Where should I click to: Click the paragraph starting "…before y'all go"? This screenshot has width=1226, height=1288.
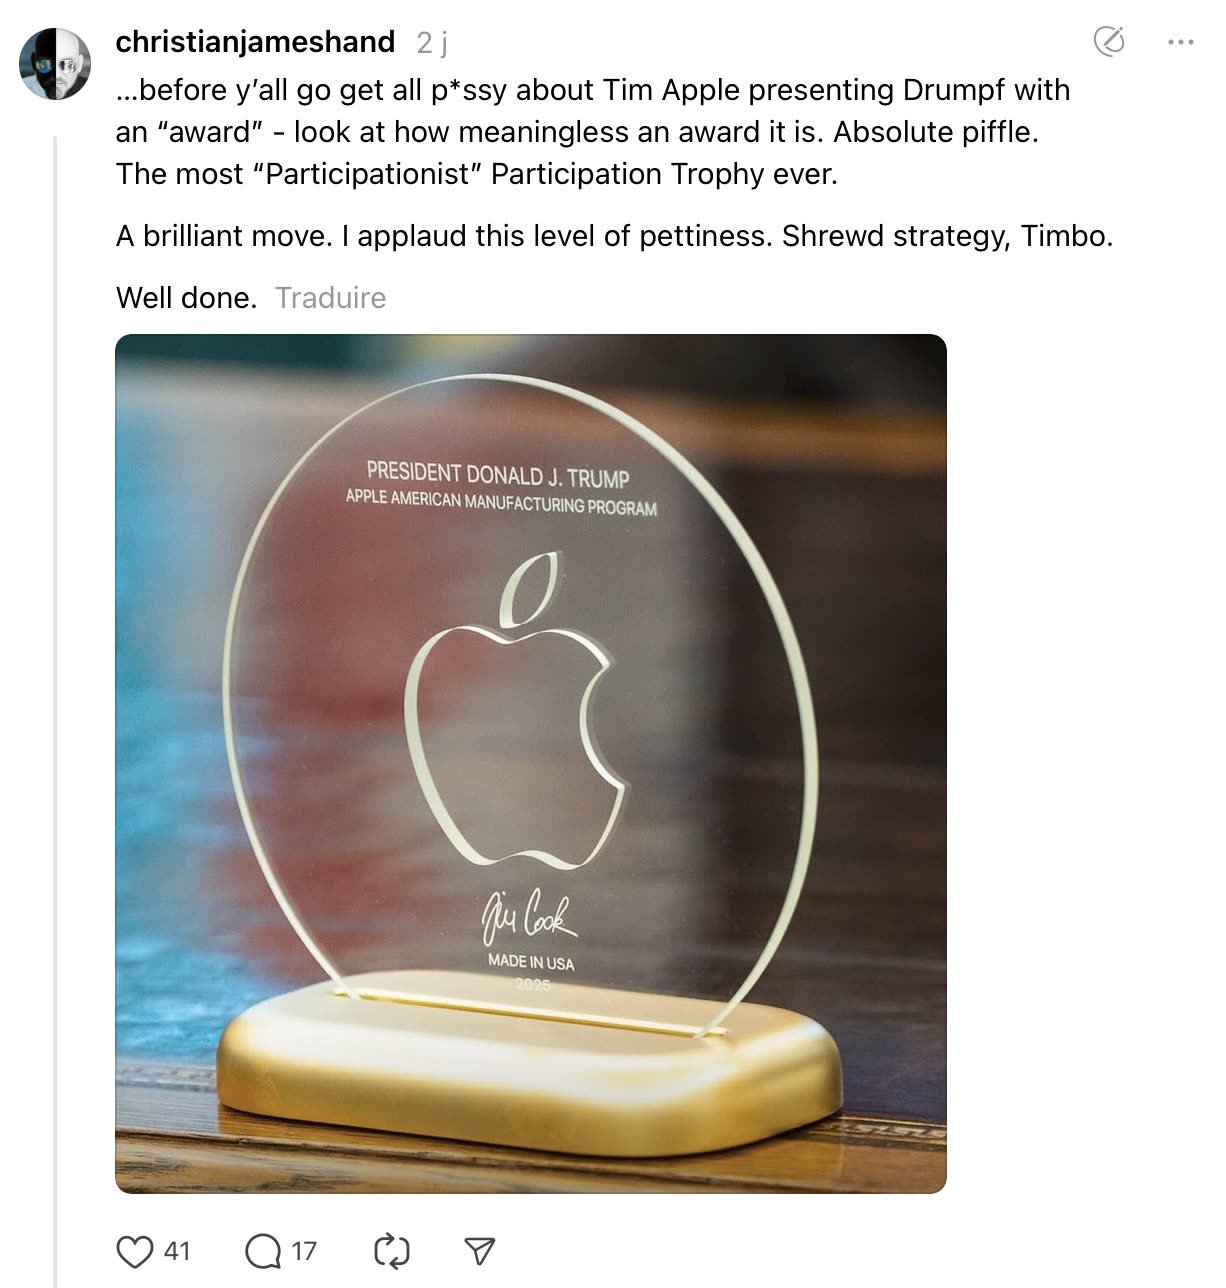593,132
